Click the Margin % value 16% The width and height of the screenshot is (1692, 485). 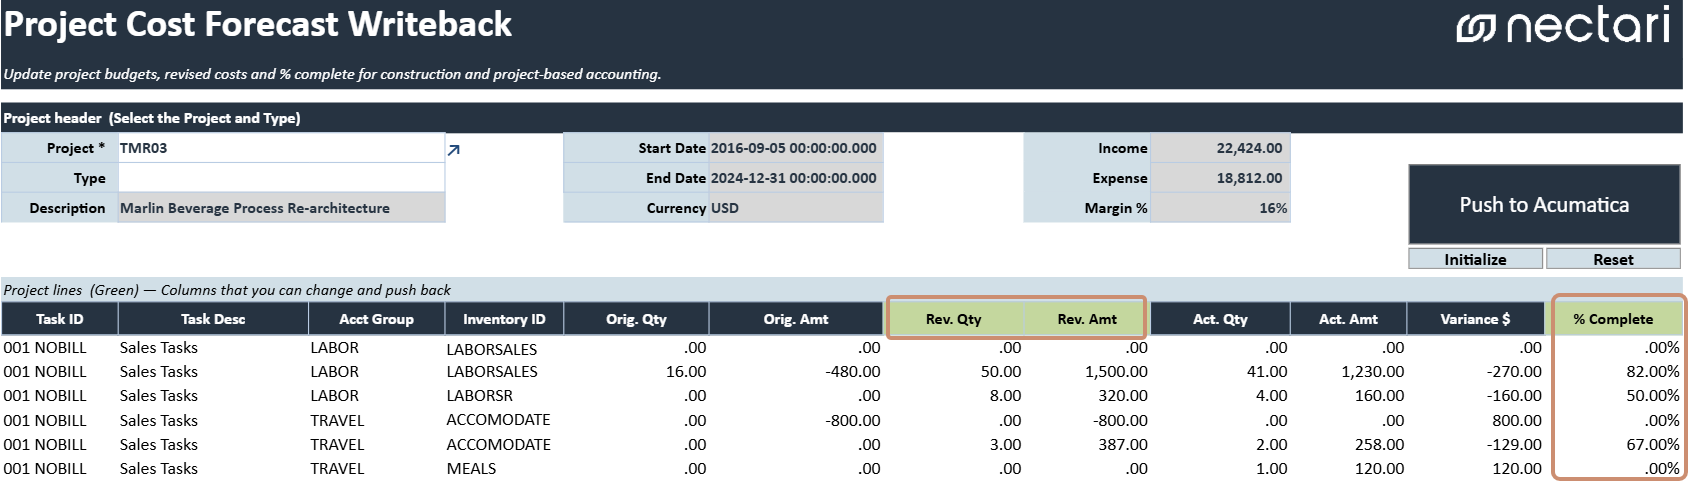pyautogui.click(x=1220, y=208)
